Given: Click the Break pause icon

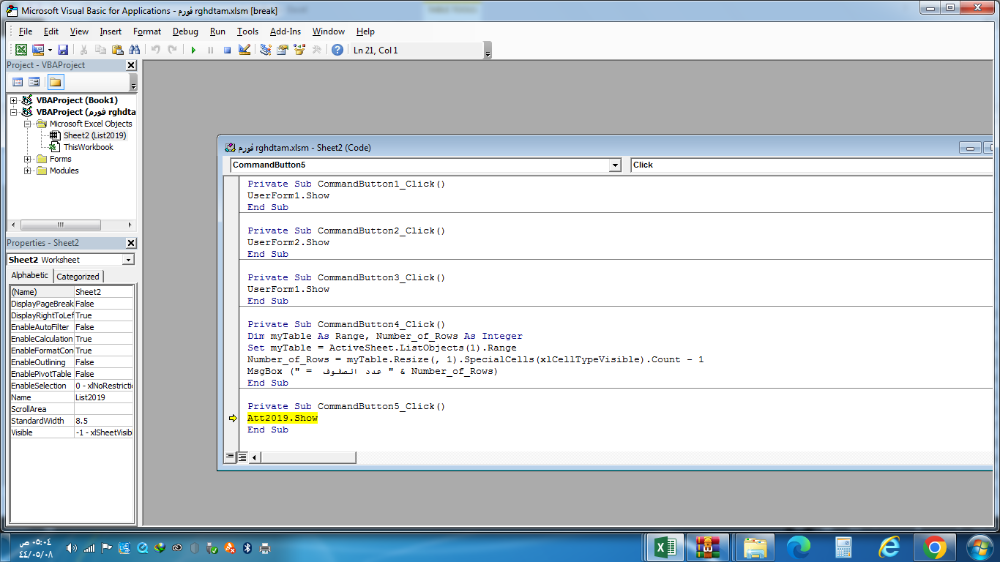Looking at the screenshot, I should tap(210, 50).
